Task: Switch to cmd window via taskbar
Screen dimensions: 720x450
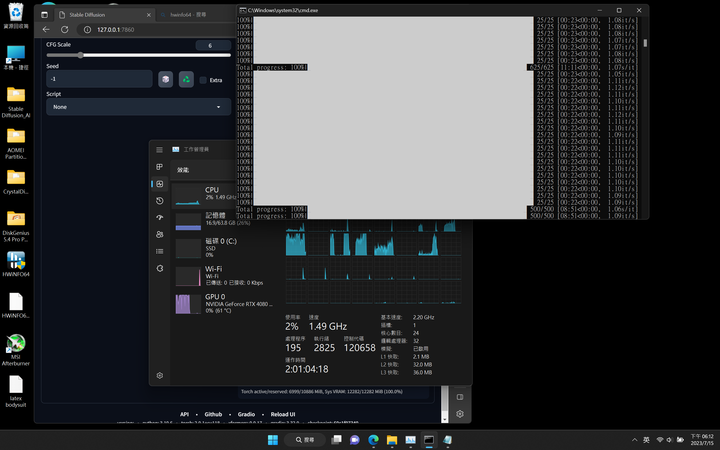Action: 429,440
